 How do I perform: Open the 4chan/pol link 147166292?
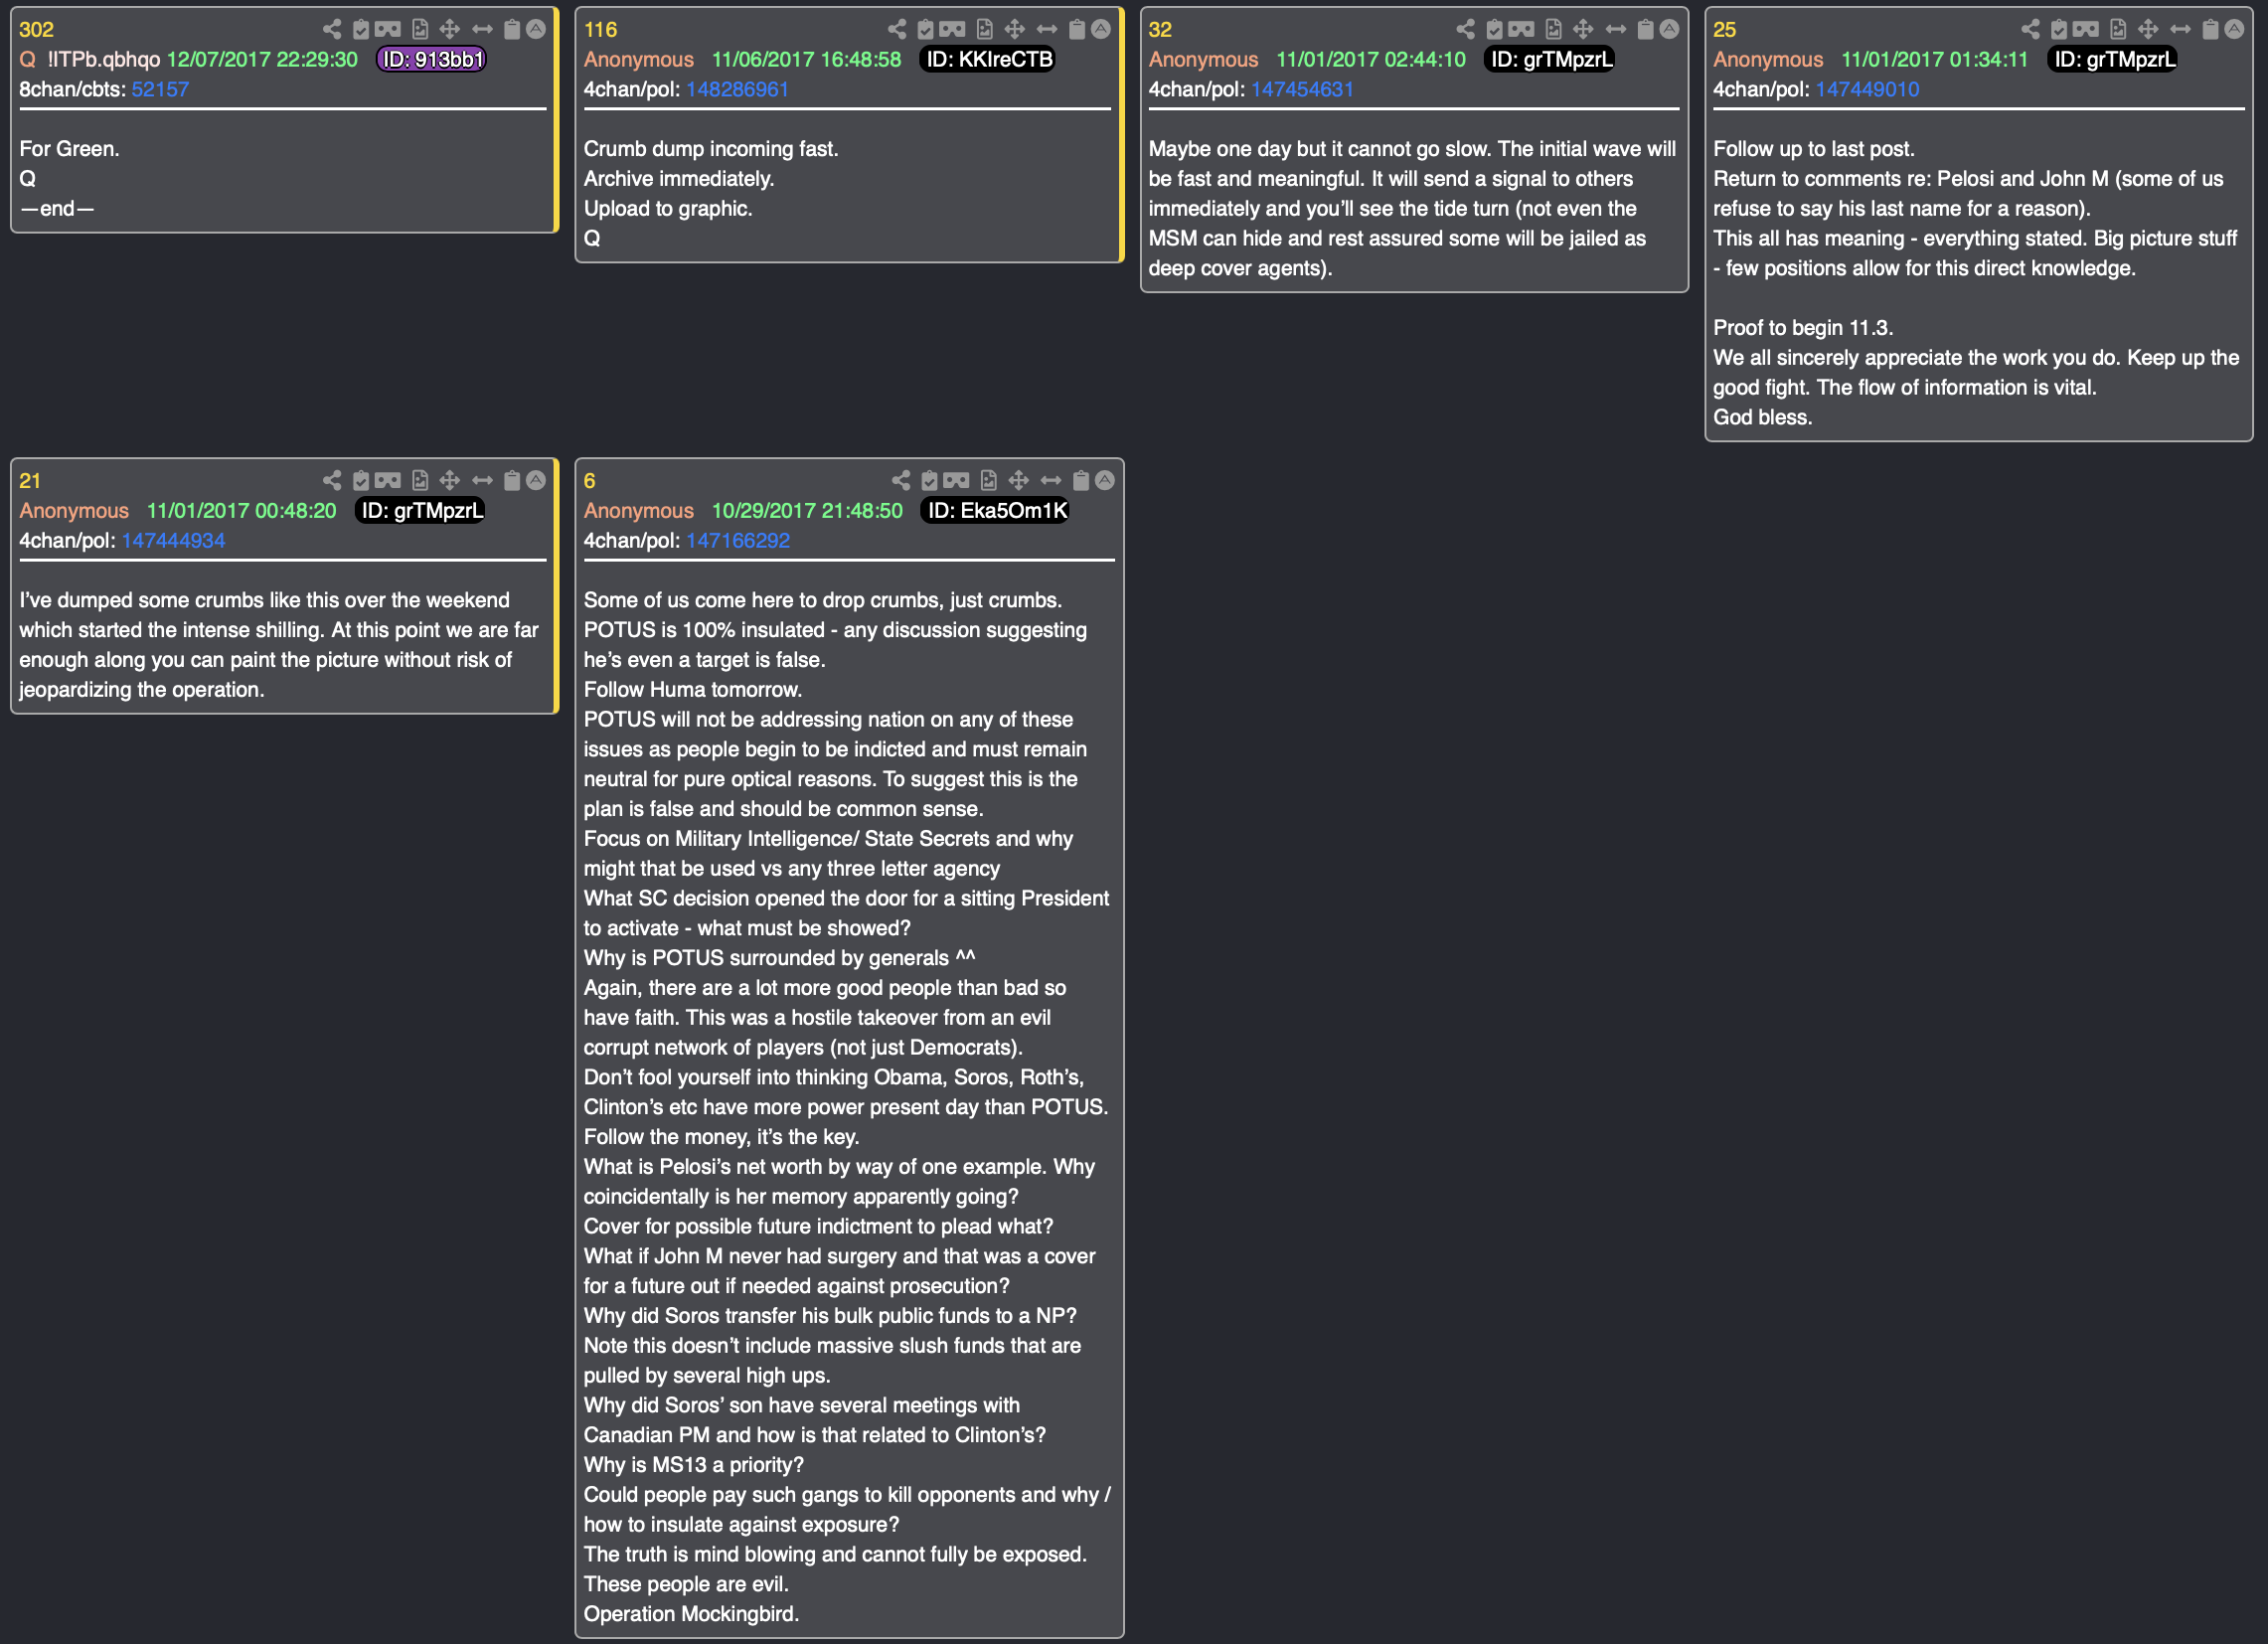(x=738, y=540)
